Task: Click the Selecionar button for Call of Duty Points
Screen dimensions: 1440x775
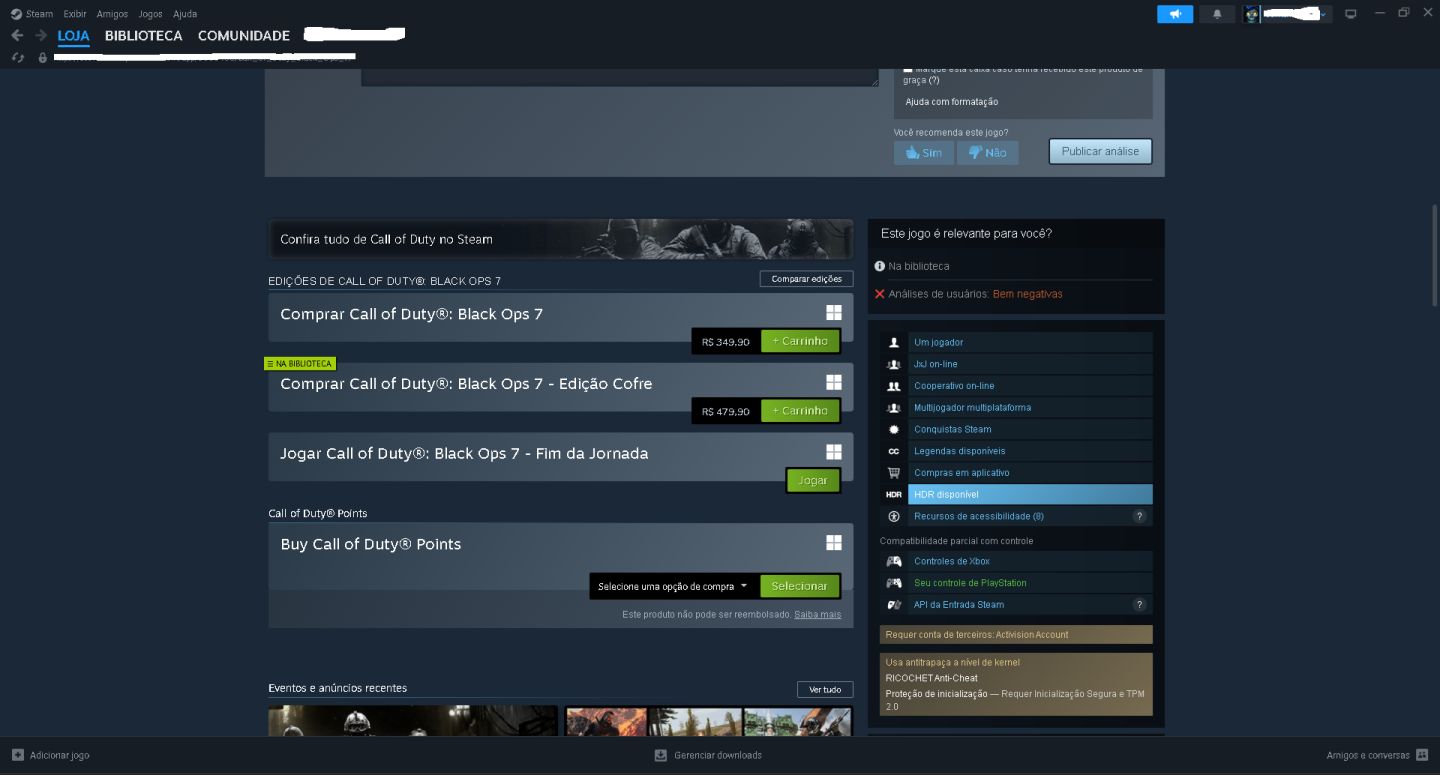Action: coord(799,586)
